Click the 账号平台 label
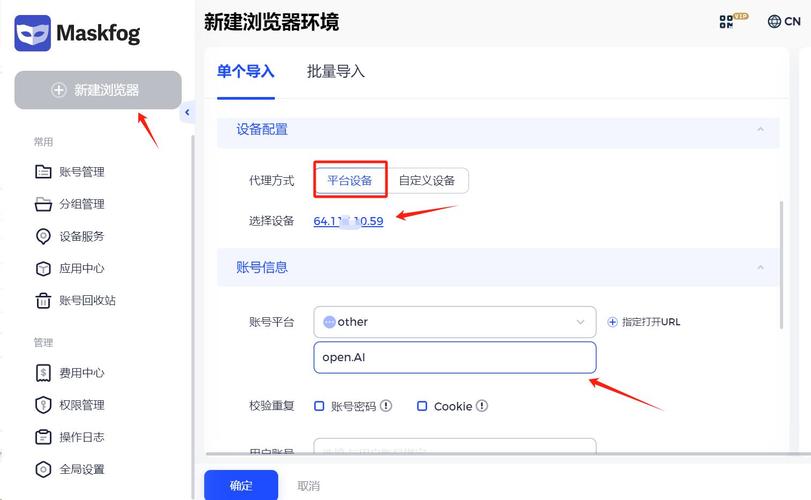Viewport: 811px width, 500px height. tap(272, 322)
